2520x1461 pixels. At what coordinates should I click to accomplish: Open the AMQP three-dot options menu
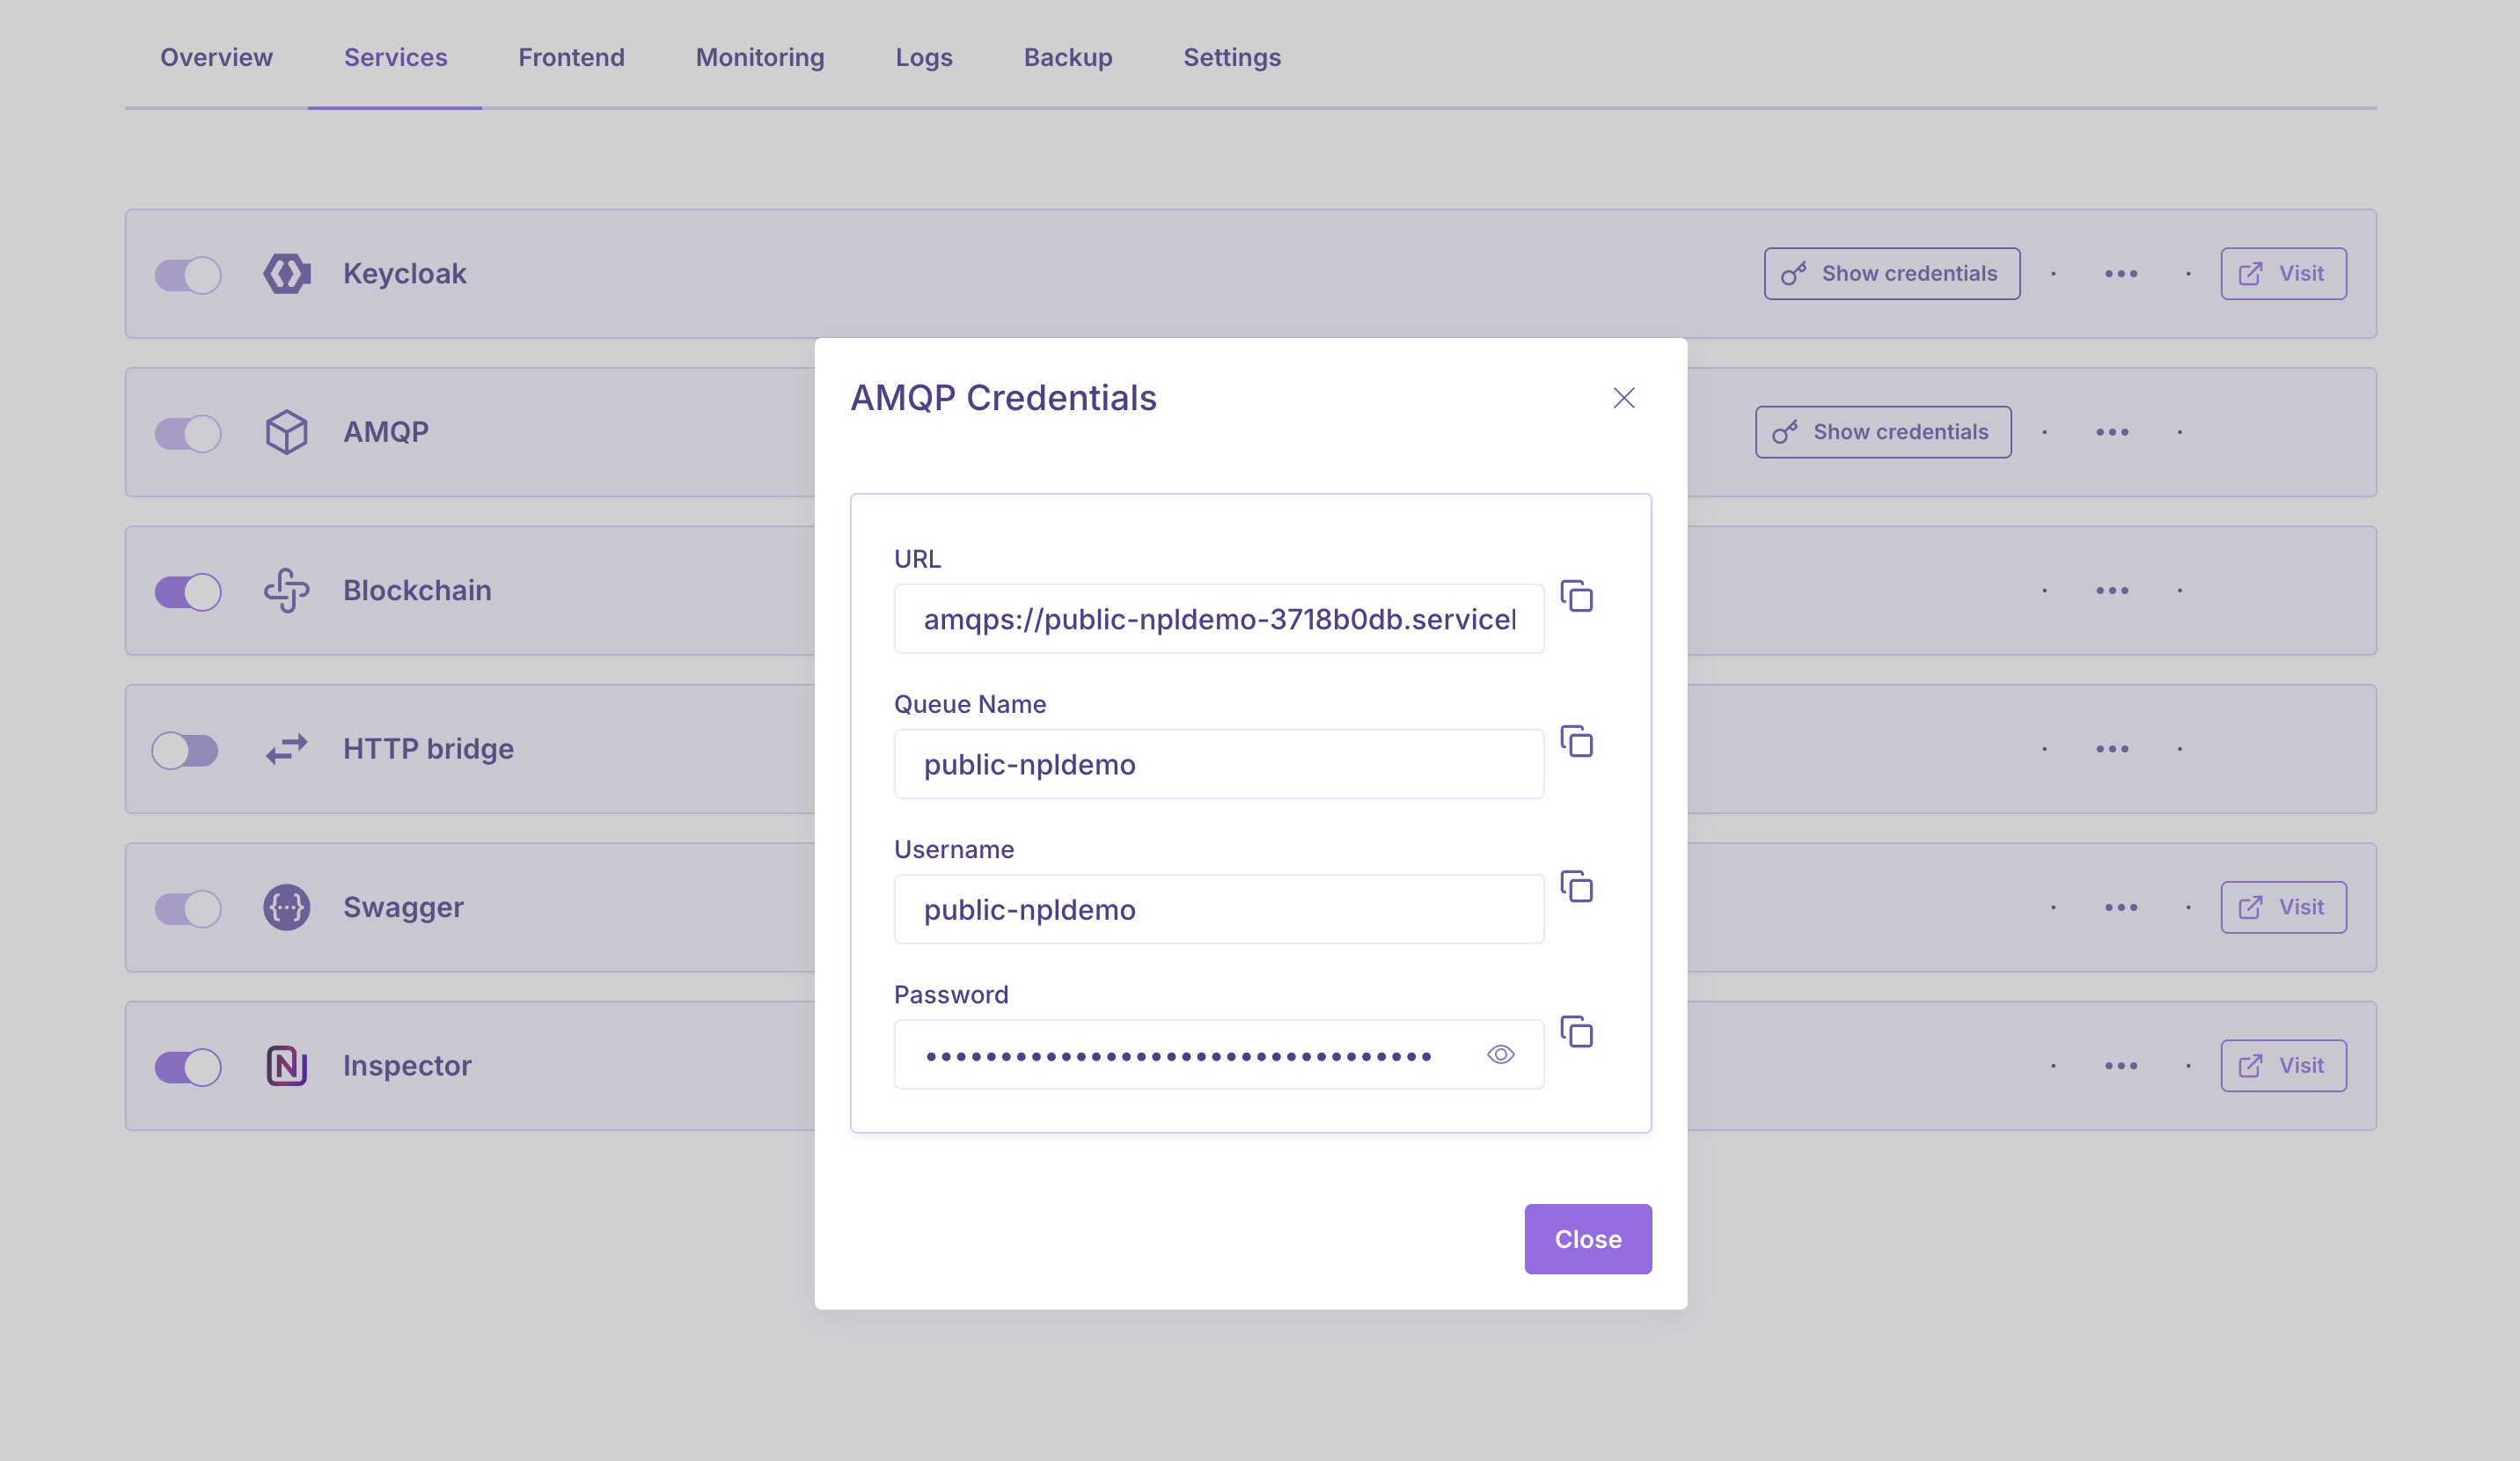(x=2112, y=432)
